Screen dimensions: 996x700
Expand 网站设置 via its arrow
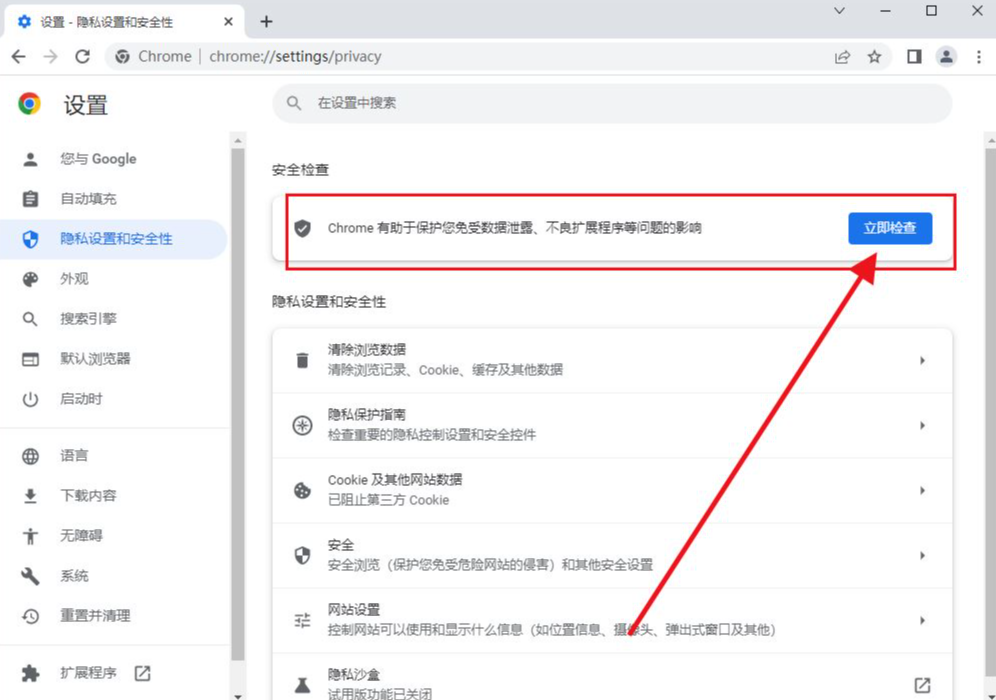pyautogui.click(x=922, y=620)
